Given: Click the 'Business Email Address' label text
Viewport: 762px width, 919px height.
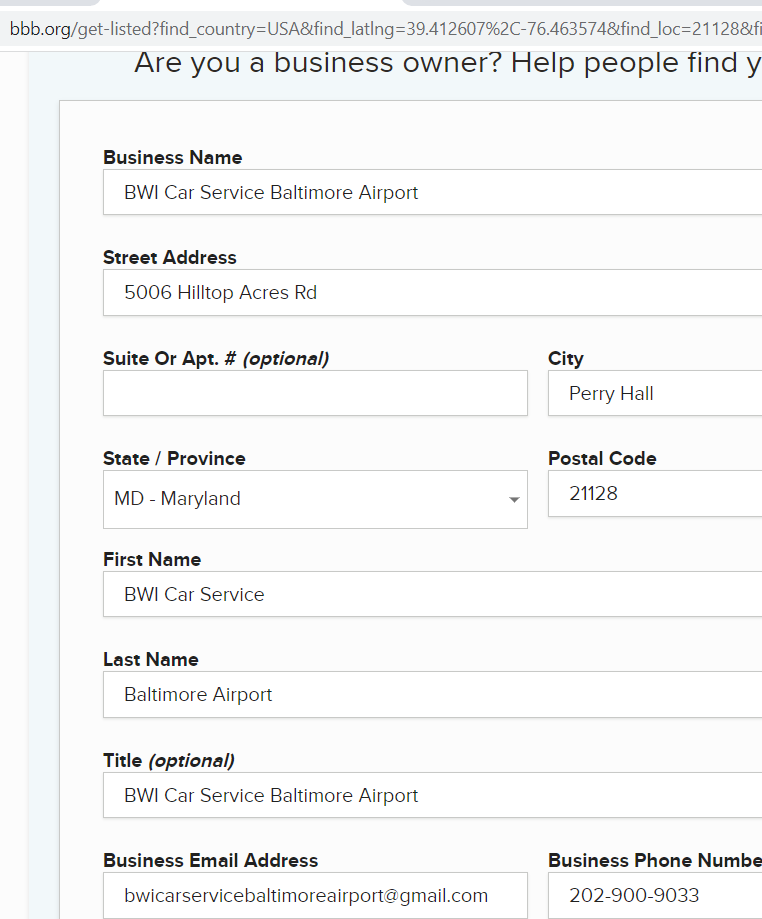Looking at the screenshot, I should point(210,860).
